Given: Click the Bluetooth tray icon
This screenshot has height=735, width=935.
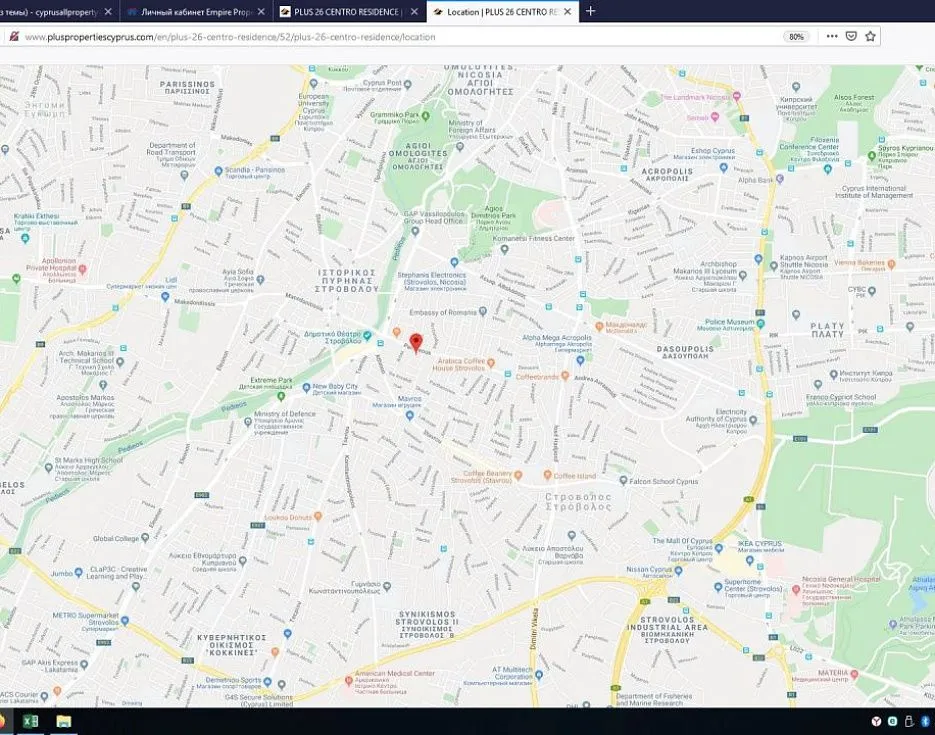Looking at the screenshot, I should 924,721.
